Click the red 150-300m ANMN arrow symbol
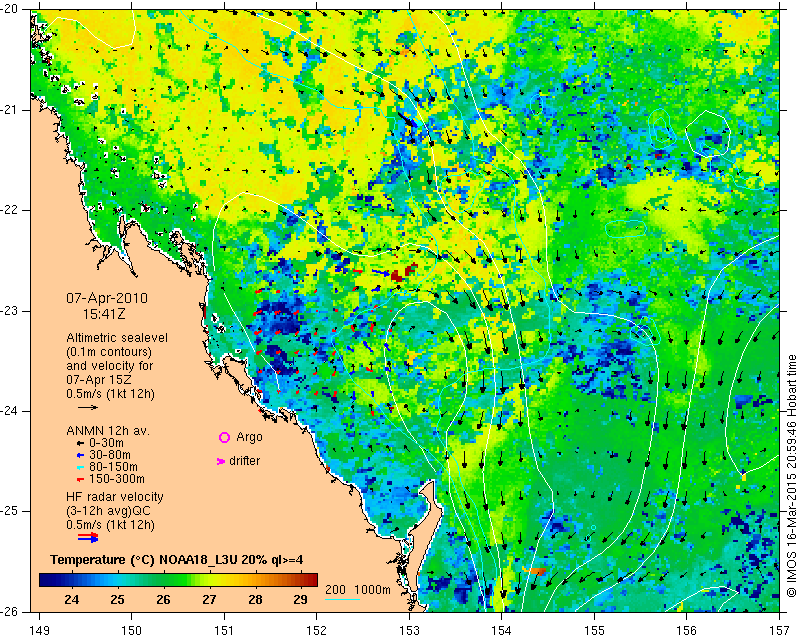Viewport: 800px width, 640px height. point(80,479)
